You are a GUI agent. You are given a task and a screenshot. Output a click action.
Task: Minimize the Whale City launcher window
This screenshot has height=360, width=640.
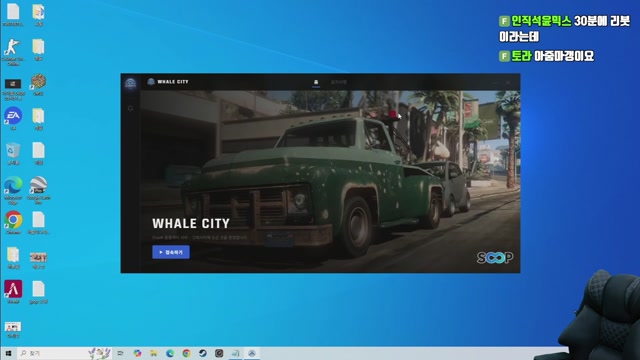pyautogui.click(x=496, y=82)
